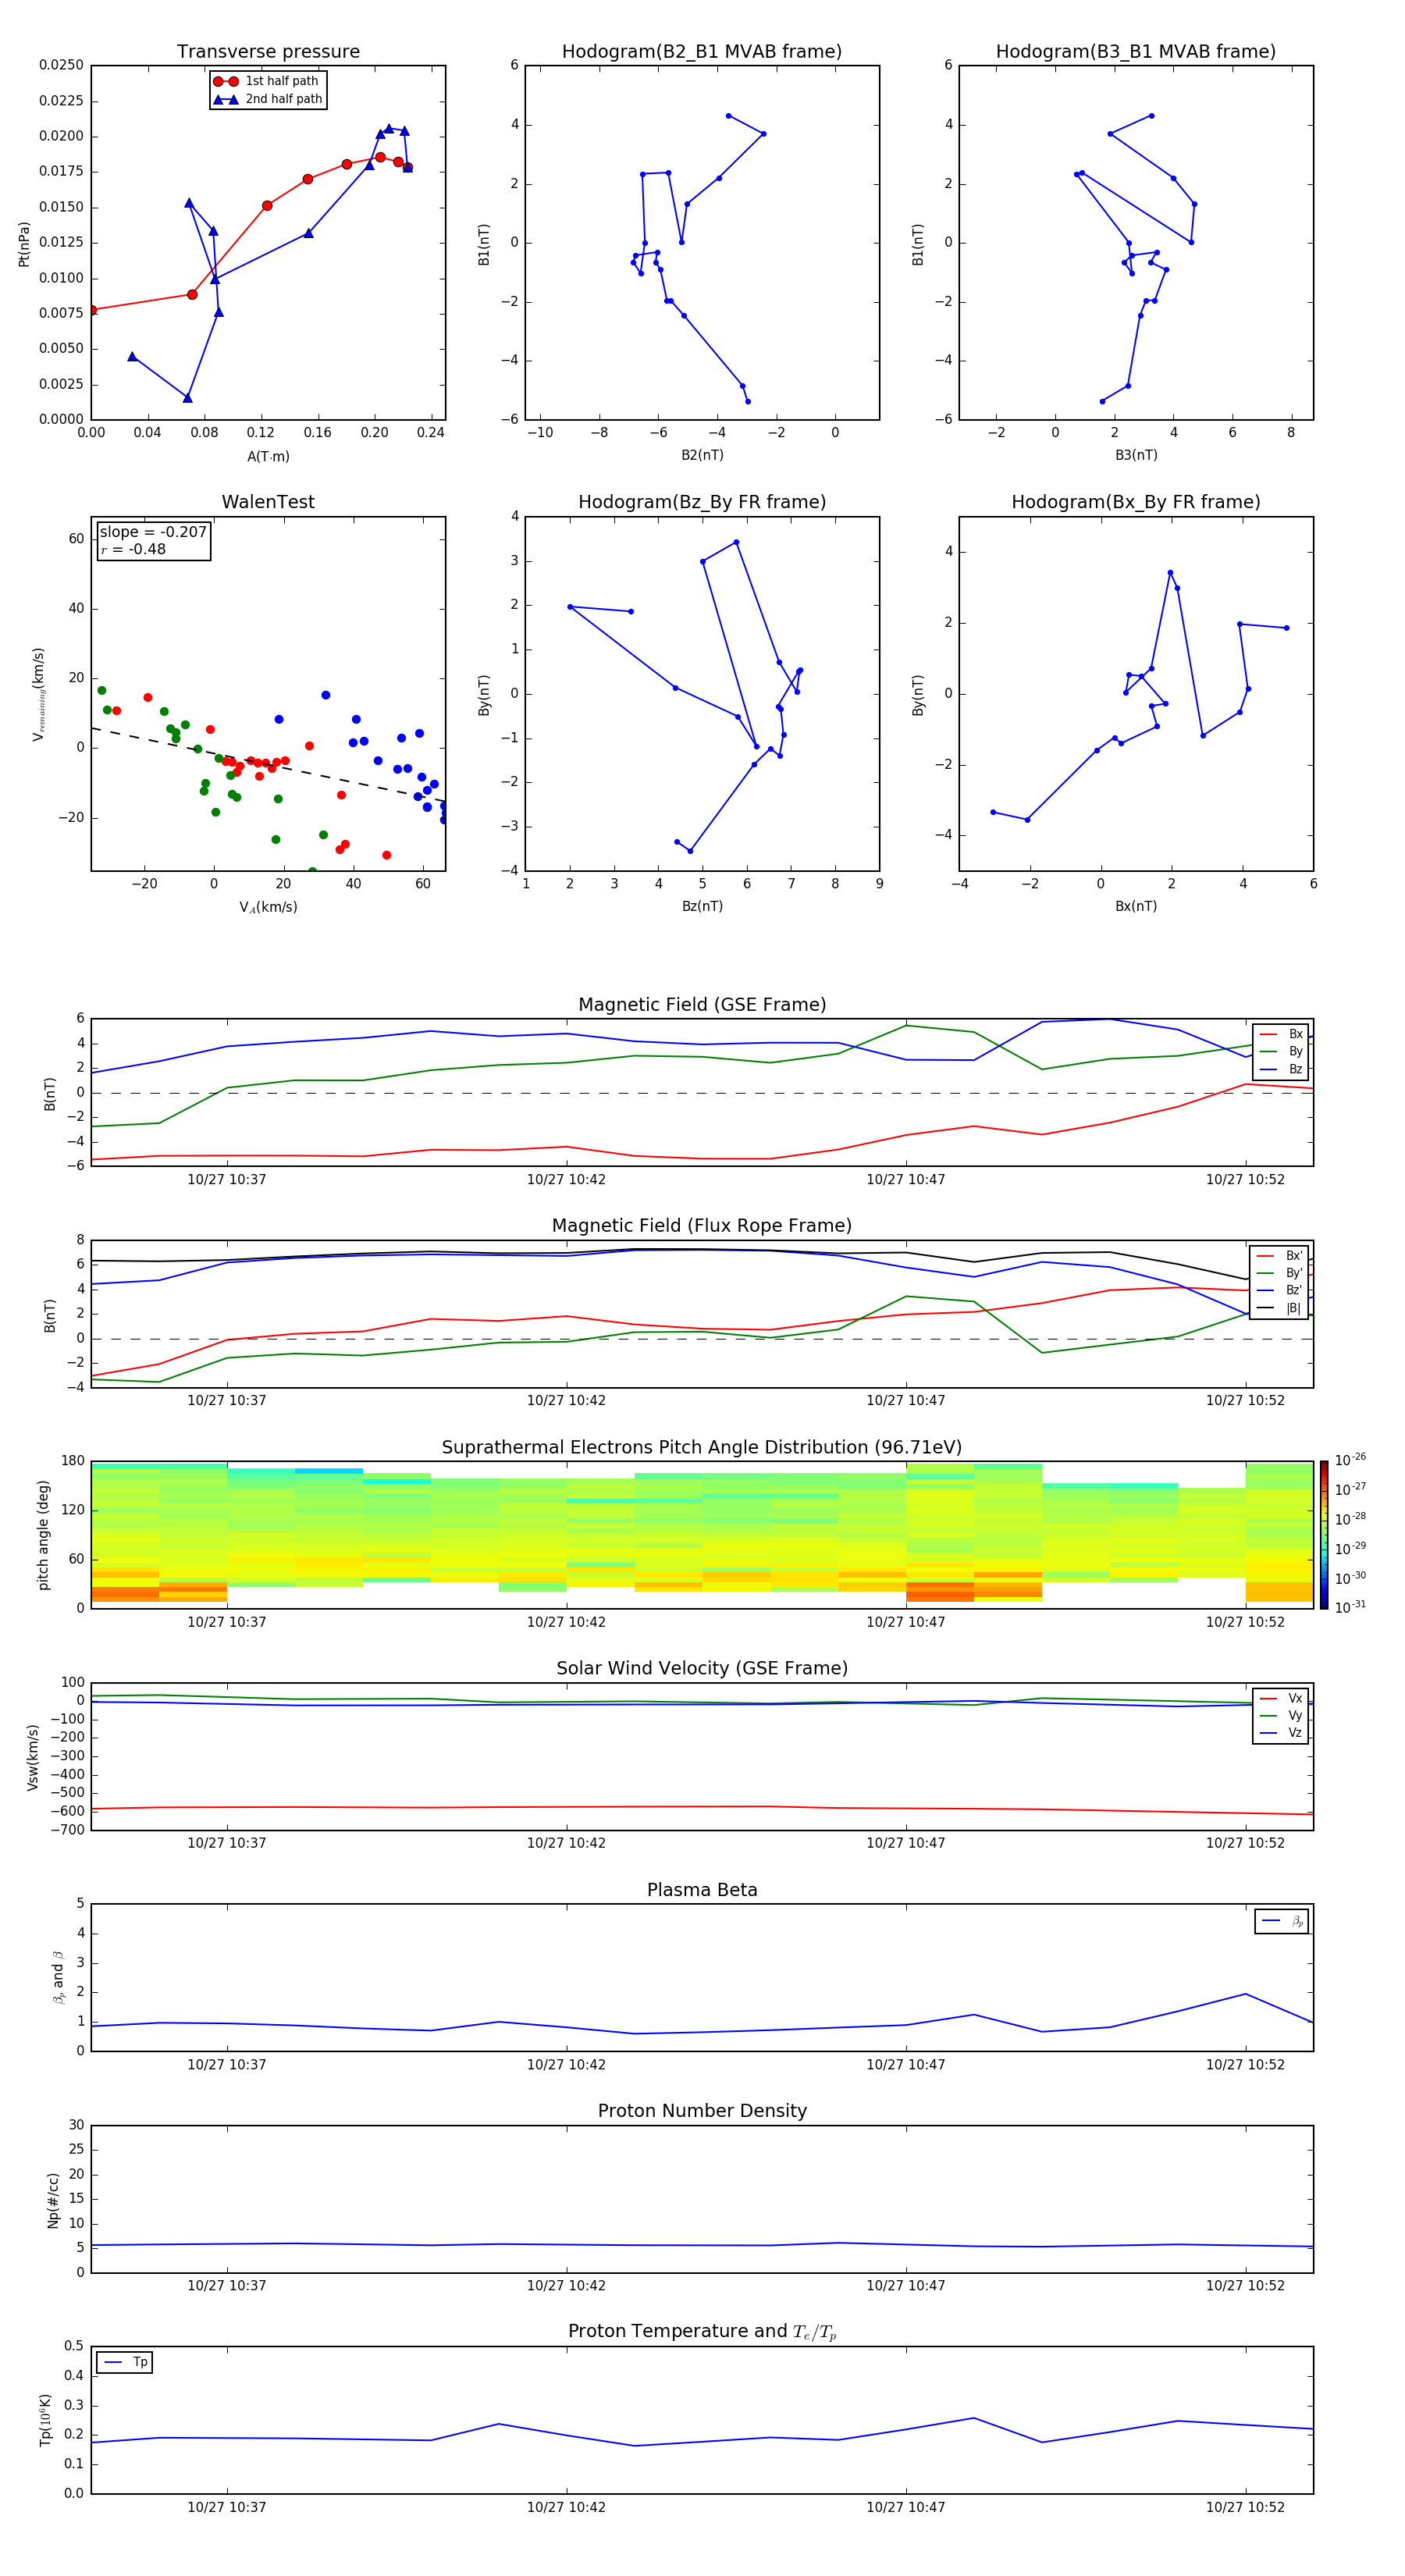This screenshot has height=2576, width=1405.
Task: Click the 'Tp' legend entry
Action: coord(125,2362)
